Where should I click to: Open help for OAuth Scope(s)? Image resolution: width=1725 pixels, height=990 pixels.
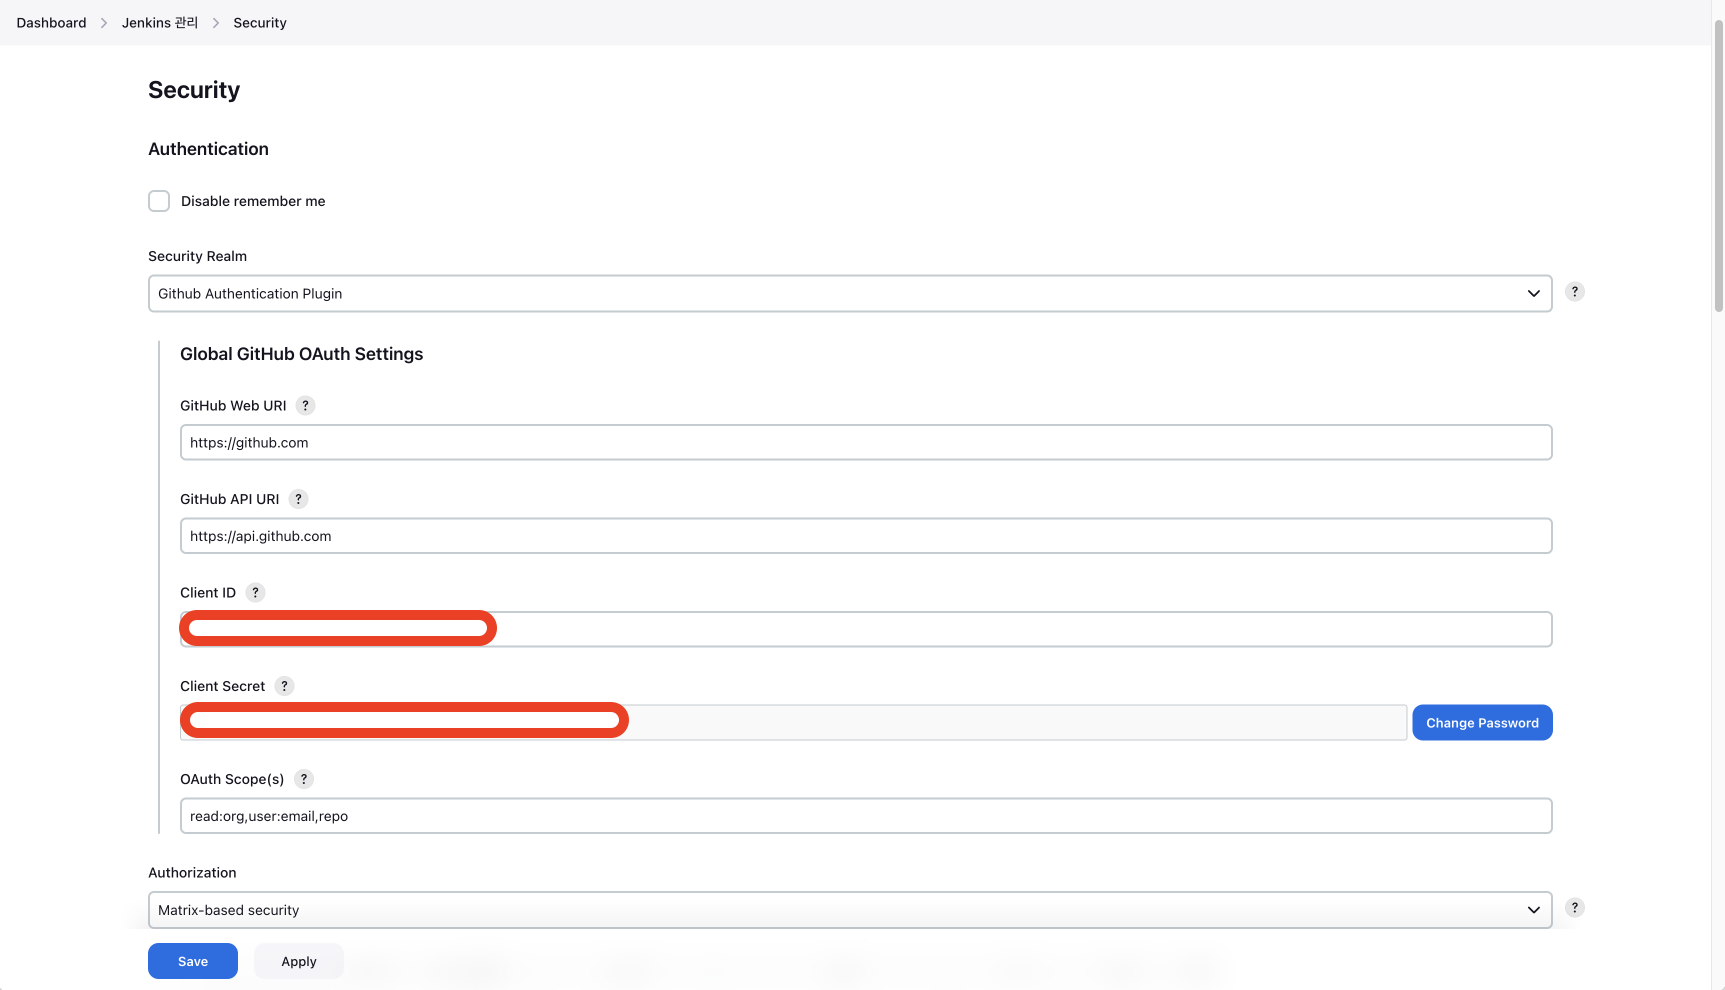tap(303, 779)
